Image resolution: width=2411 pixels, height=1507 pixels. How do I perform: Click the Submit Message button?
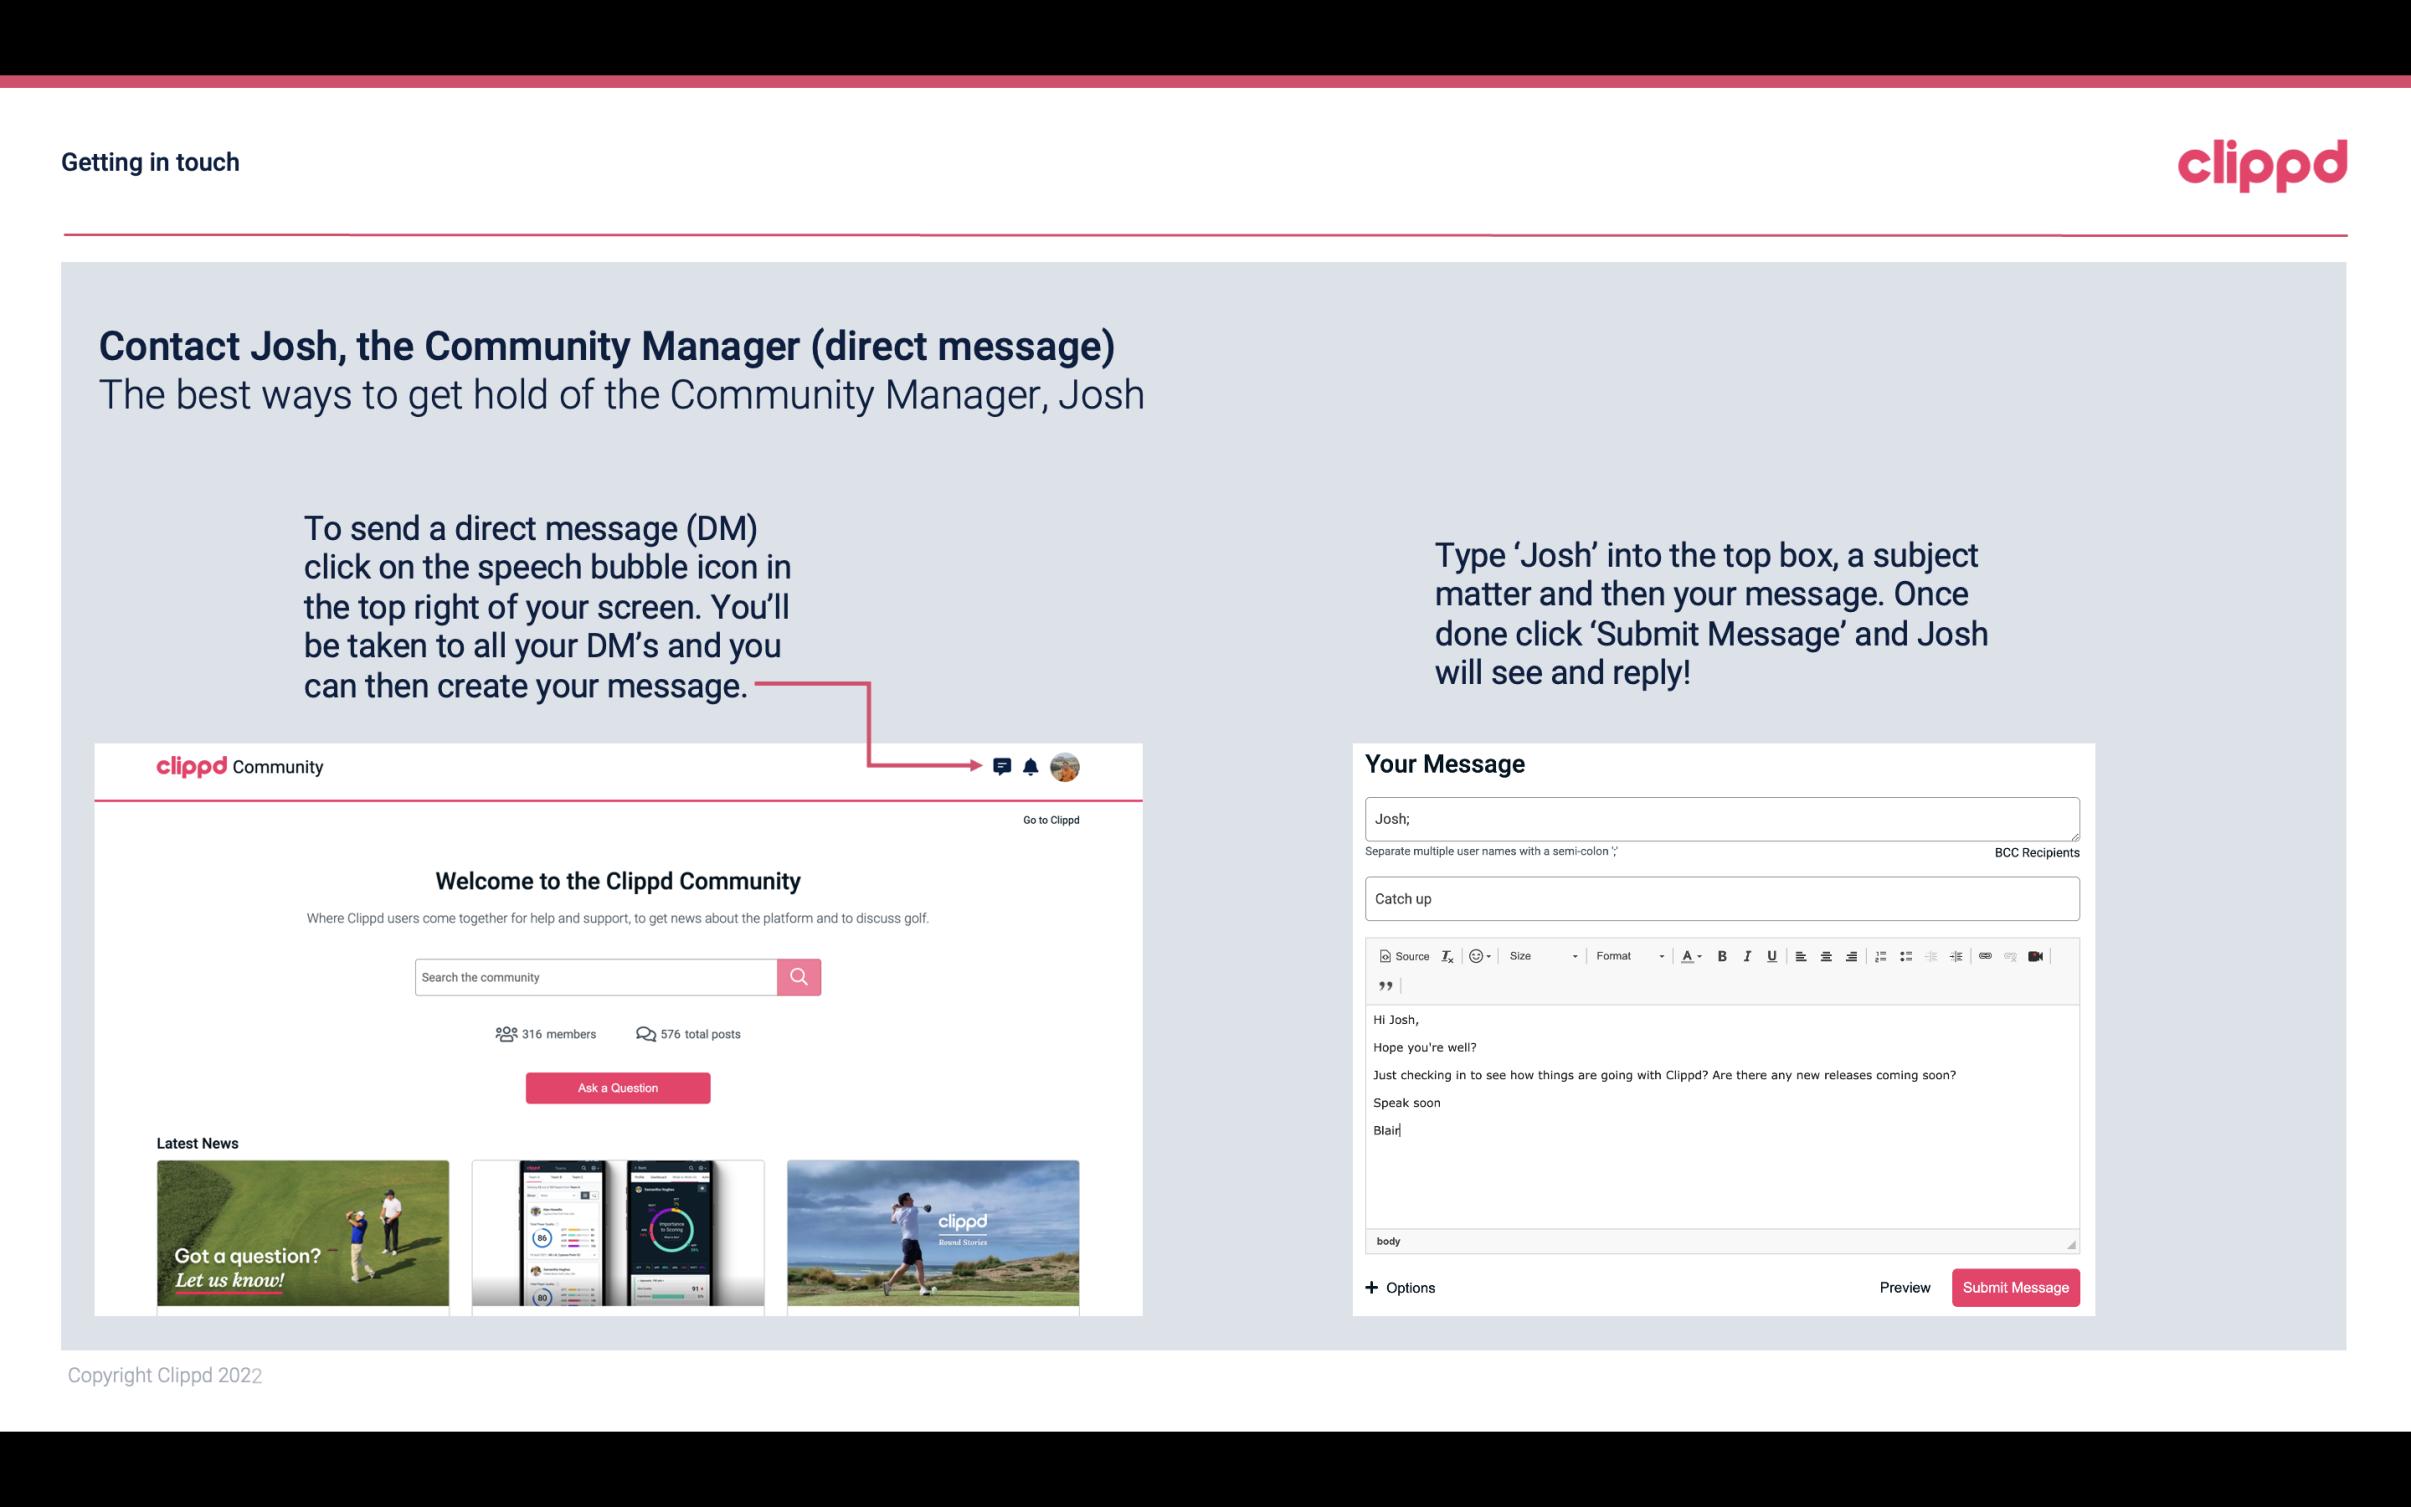[x=2015, y=1287]
